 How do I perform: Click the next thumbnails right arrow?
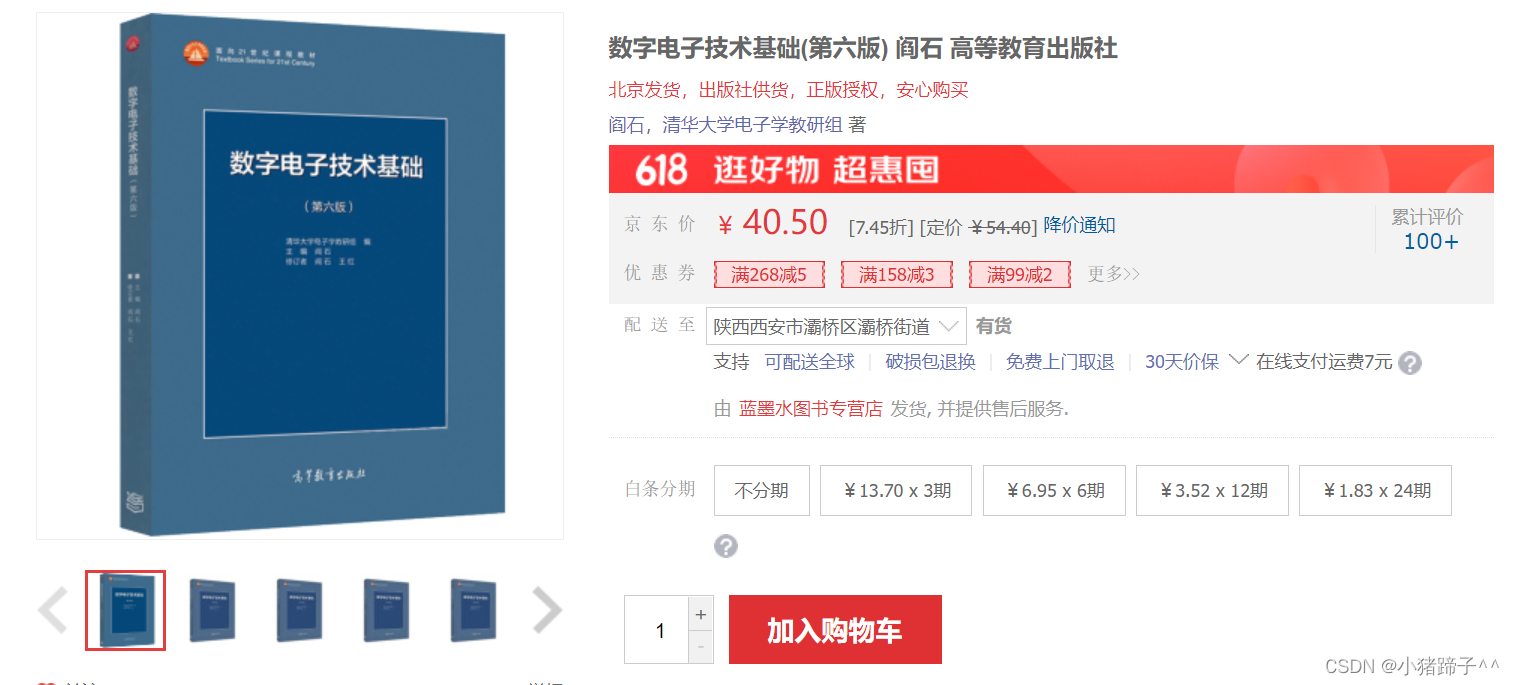click(547, 610)
